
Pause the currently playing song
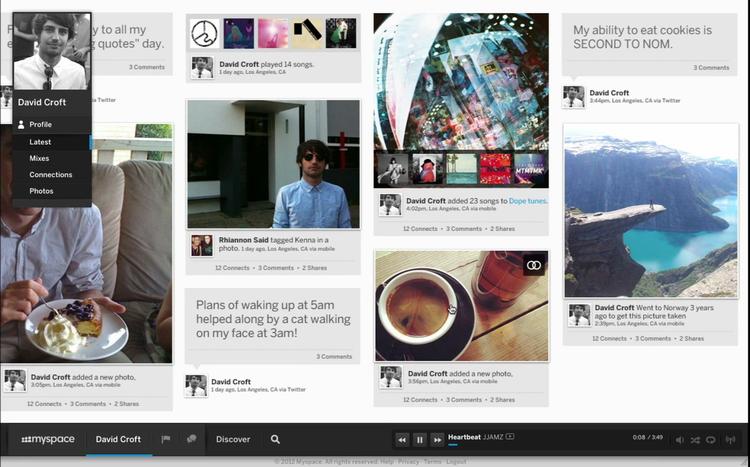pos(420,439)
